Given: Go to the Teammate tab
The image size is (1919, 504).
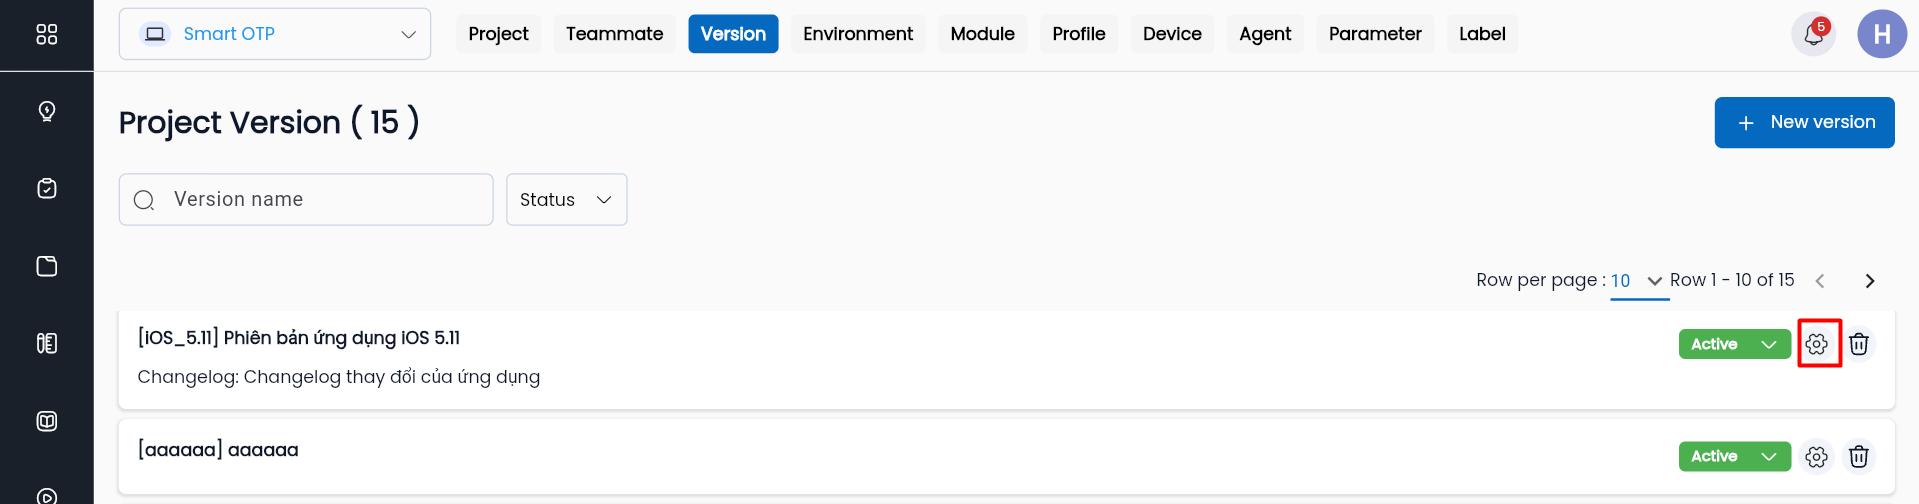Looking at the screenshot, I should 614,34.
